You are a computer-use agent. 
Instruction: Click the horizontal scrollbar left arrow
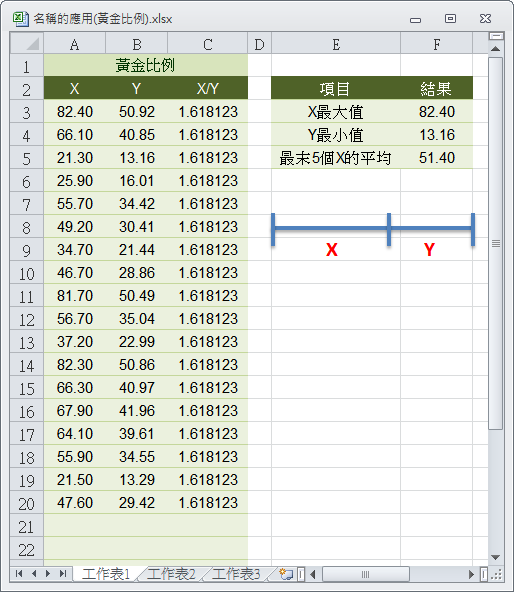pyautogui.click(x=313, y=575)
